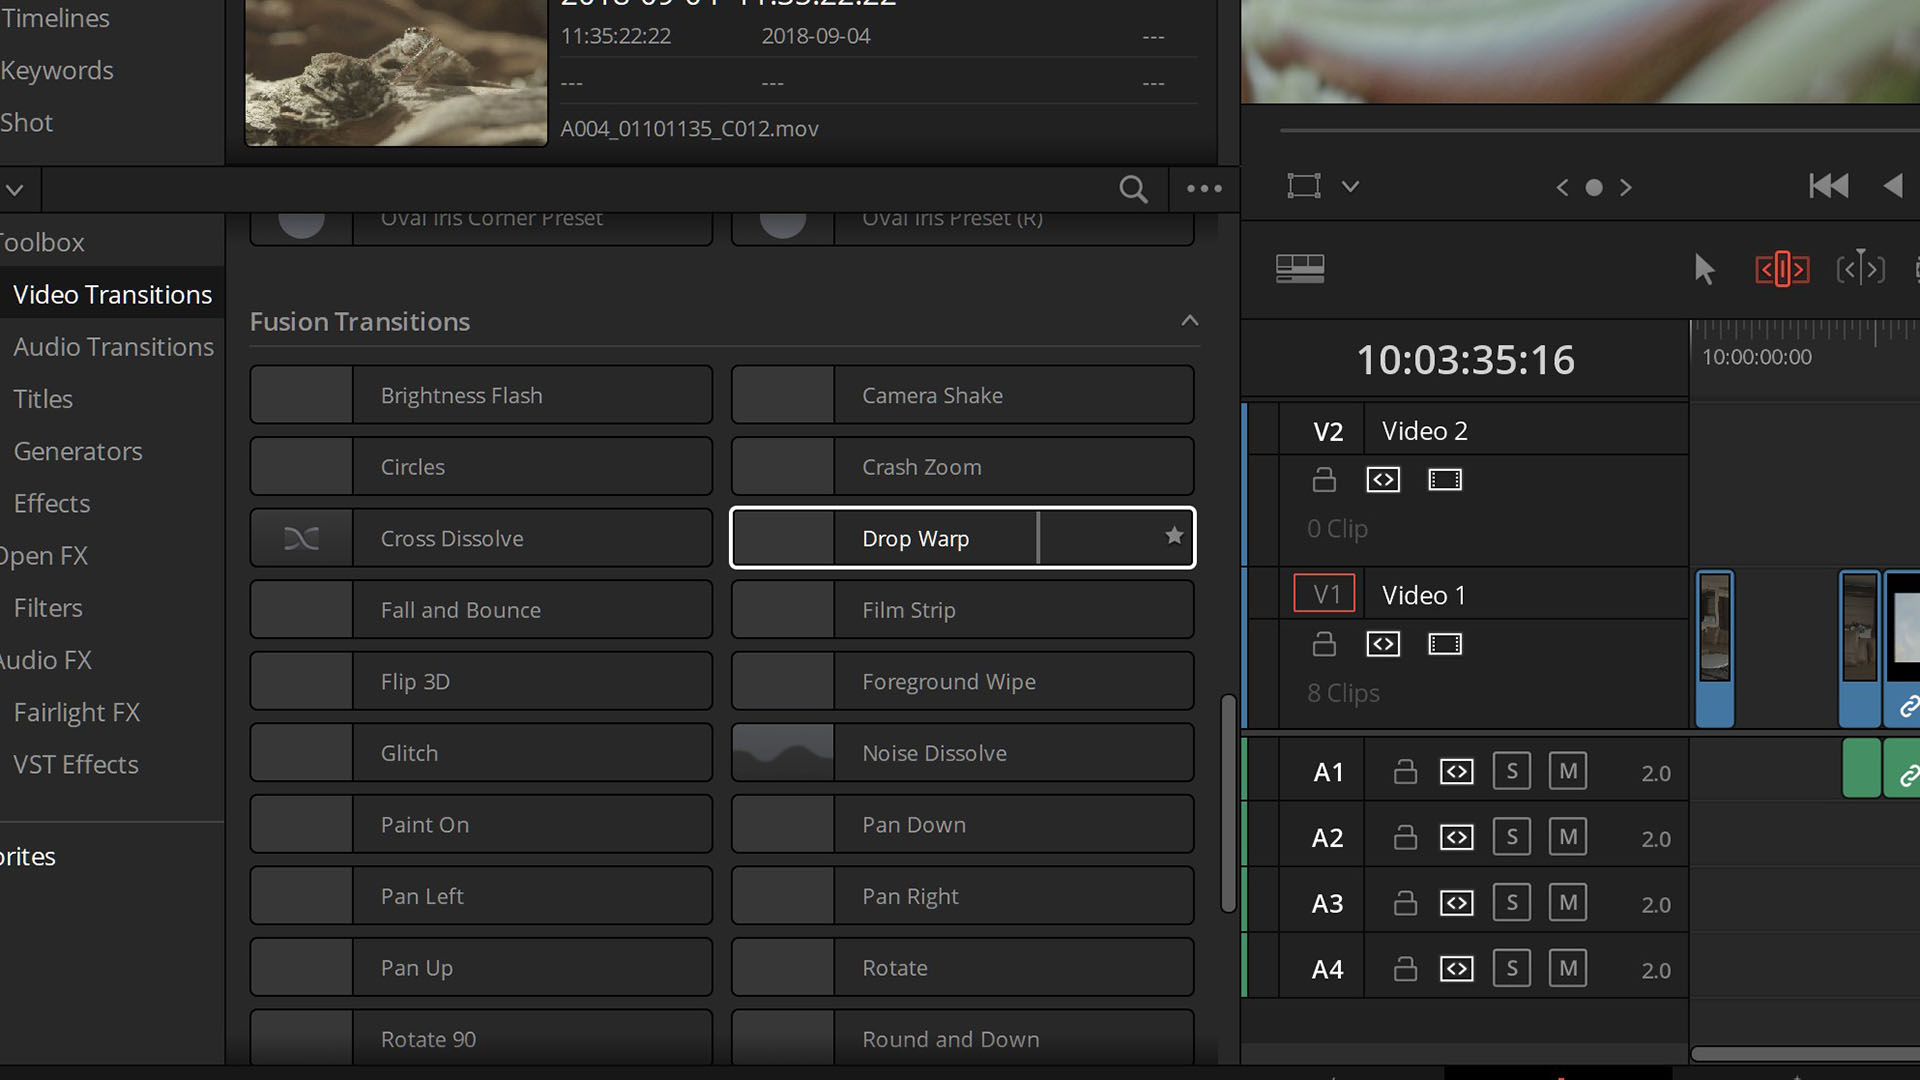Toggle Solo on A3 audio track
Image resolution: width=1920 pixels, height=1080 pixels.
(1513, 903)
